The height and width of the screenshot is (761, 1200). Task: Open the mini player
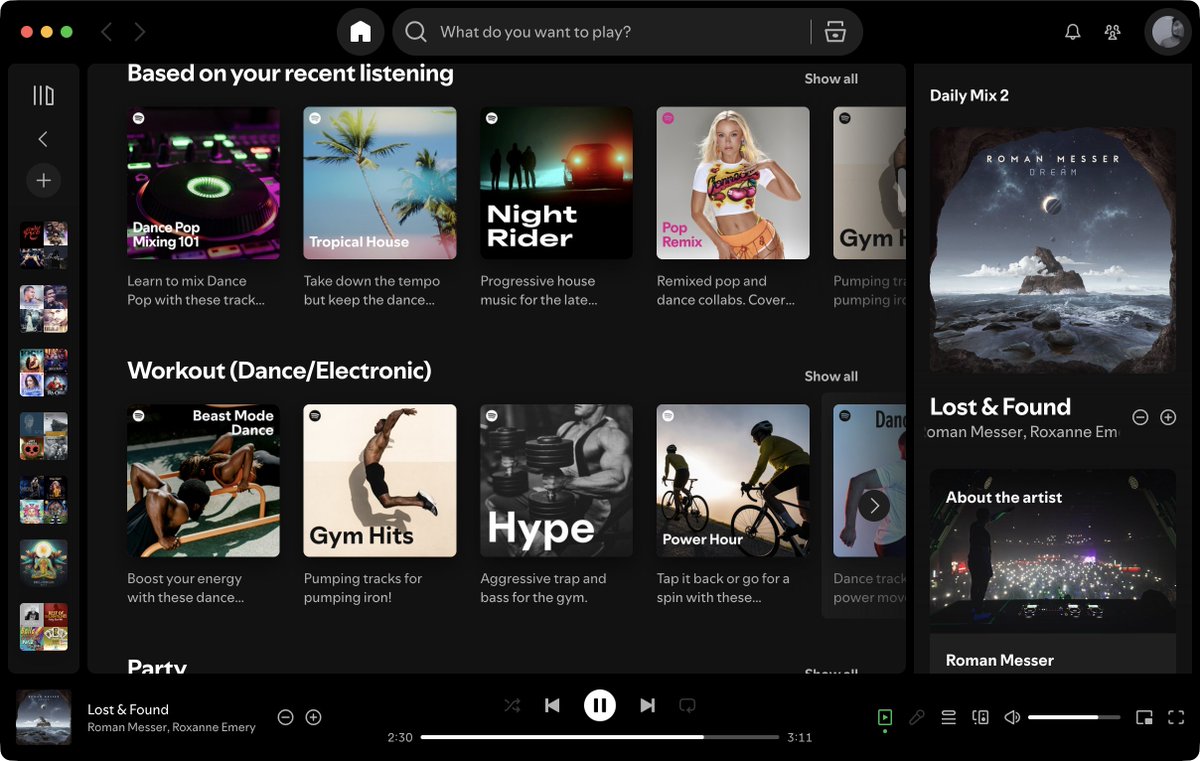coord(1144,717)
